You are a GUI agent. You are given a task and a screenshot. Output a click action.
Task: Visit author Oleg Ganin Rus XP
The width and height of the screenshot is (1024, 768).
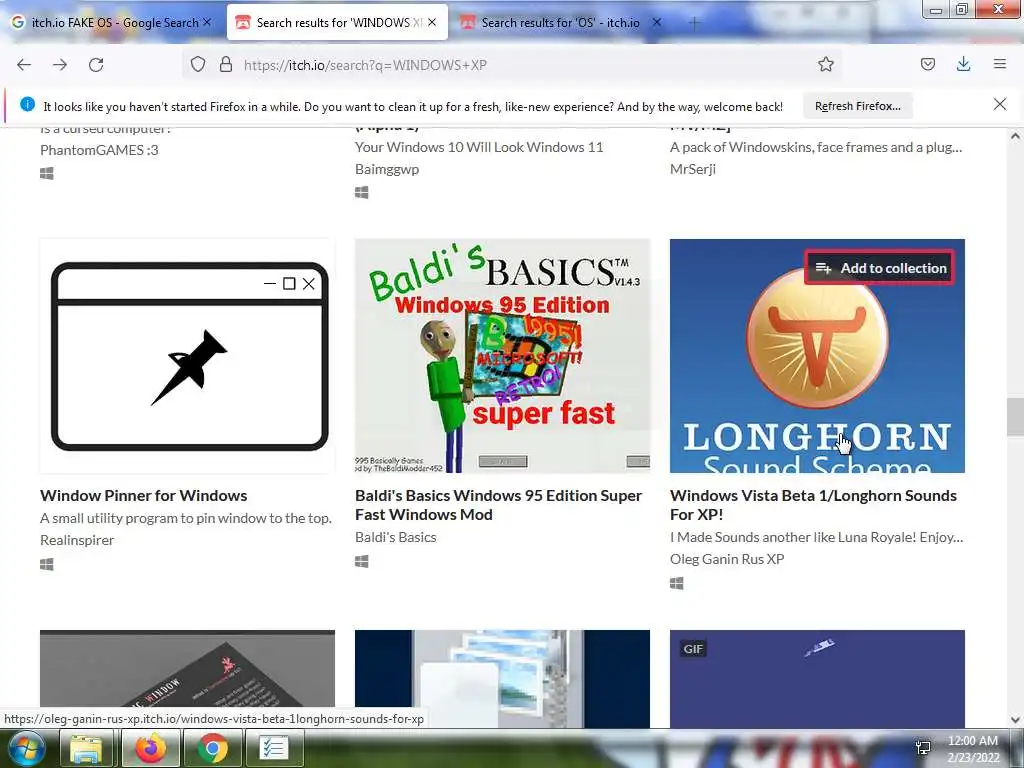click(727, 559)
